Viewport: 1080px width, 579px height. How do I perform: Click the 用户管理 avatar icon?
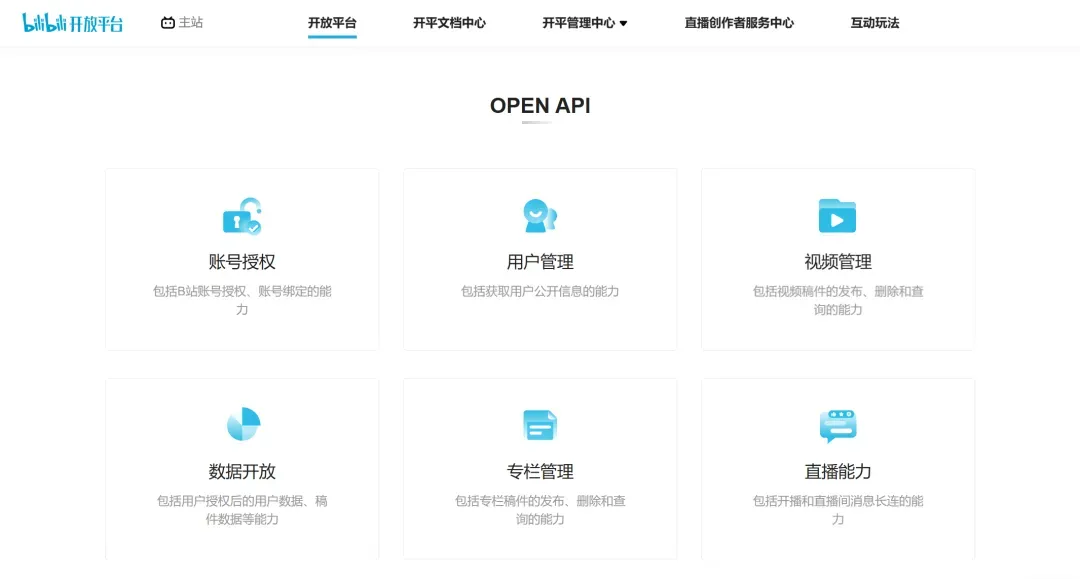tap(540, 216)
